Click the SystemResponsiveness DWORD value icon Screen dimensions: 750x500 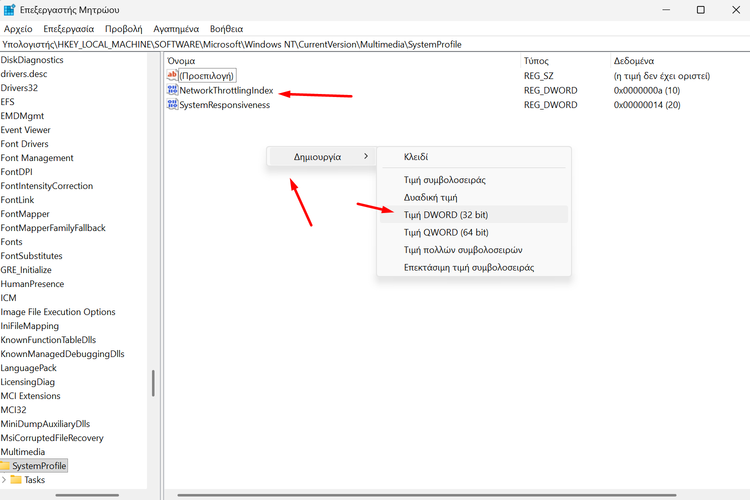[172, 105]
